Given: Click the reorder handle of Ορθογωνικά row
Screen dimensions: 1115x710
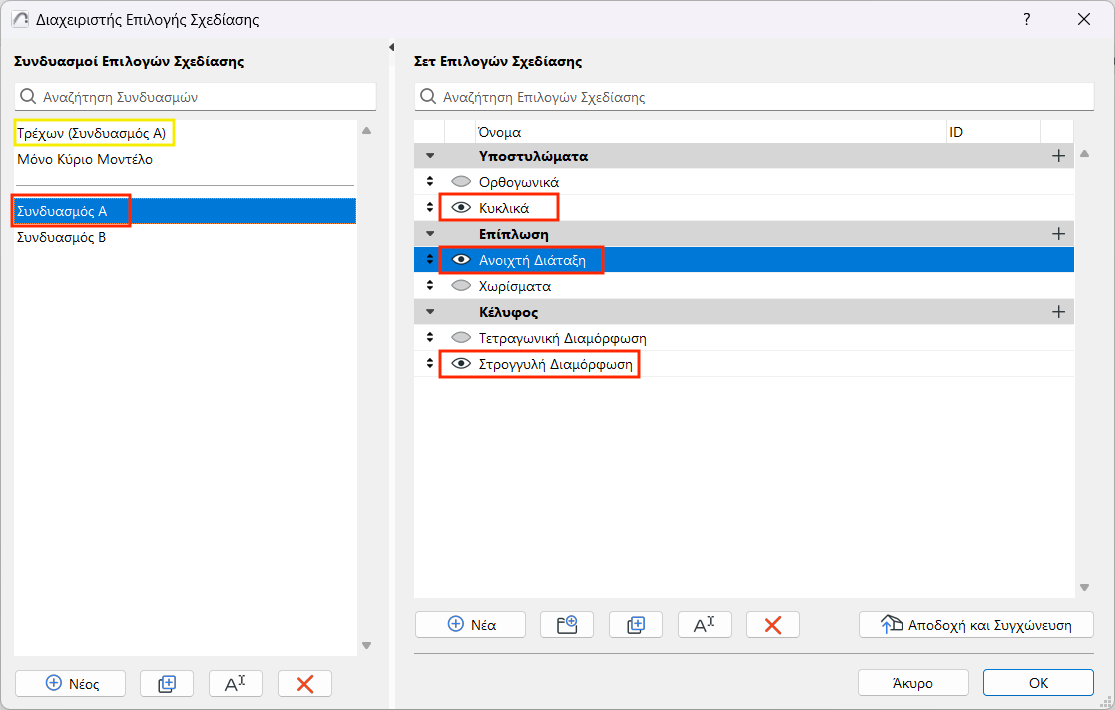Looking at the screenshot, I should pyautogui.click(x=430, y=181).
